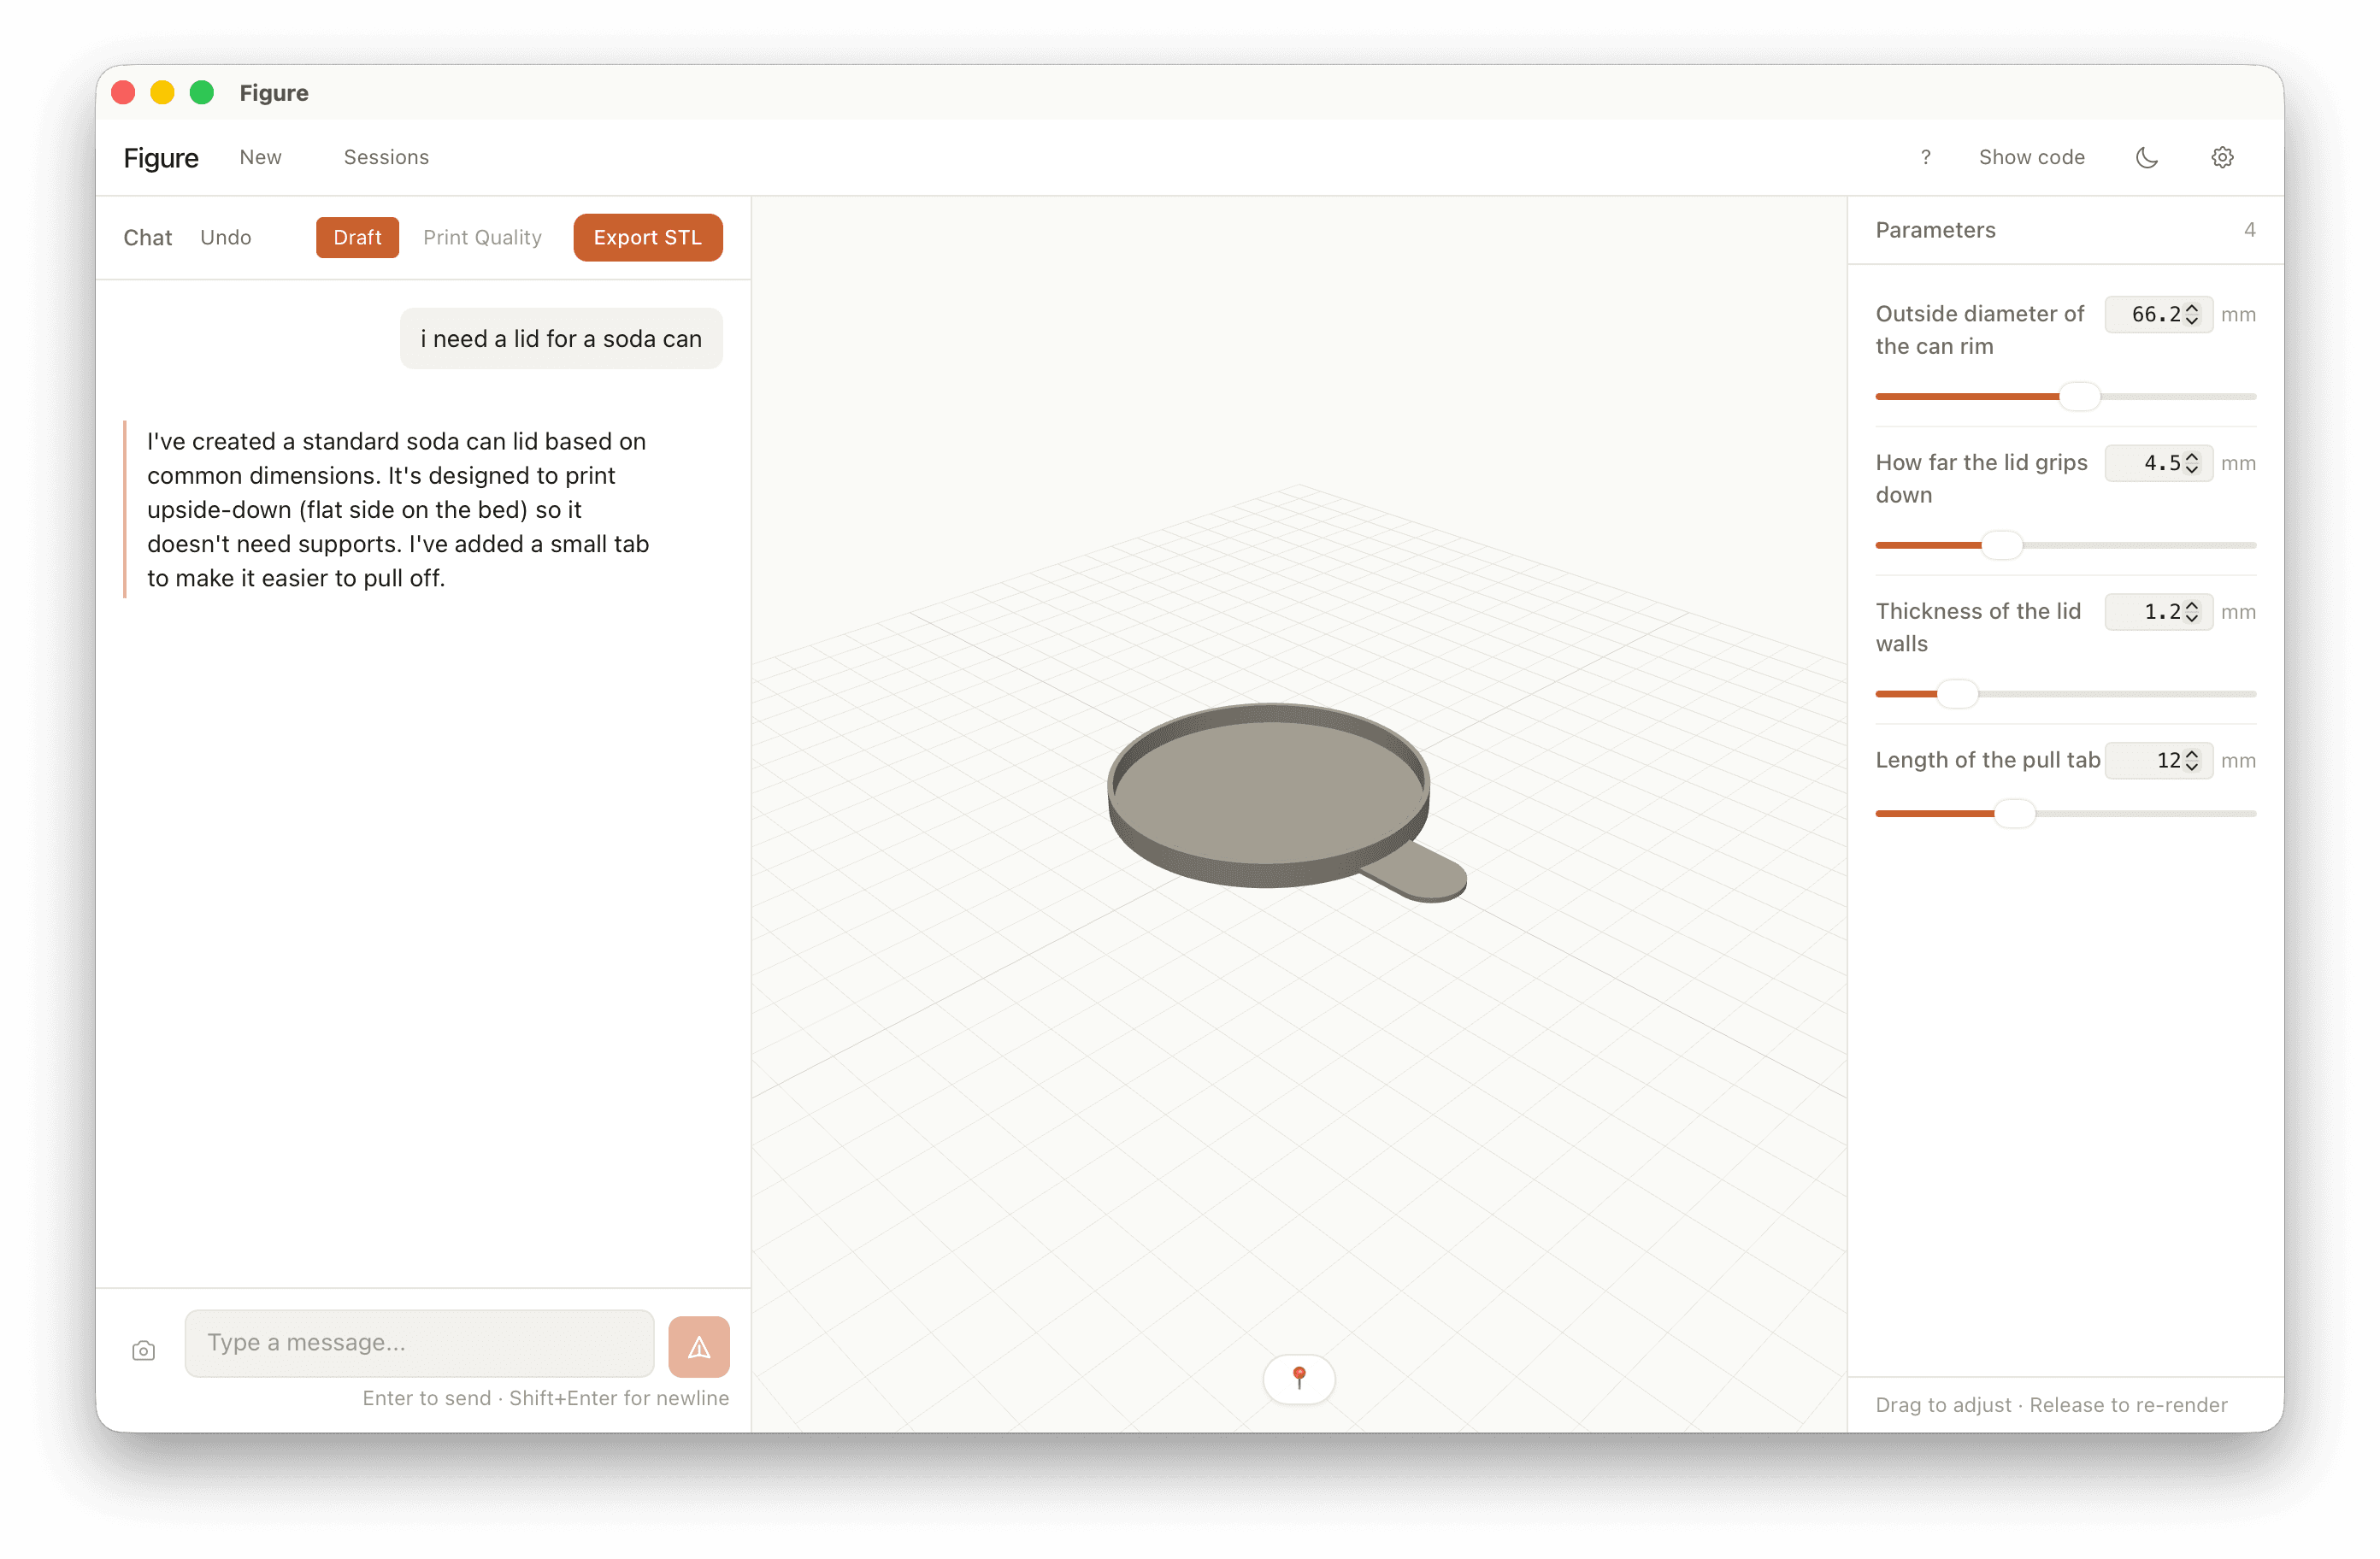The image size is (2380, 1559).
Task: Click the outside diameter 66.2 value field
Action: point(2158,314)
